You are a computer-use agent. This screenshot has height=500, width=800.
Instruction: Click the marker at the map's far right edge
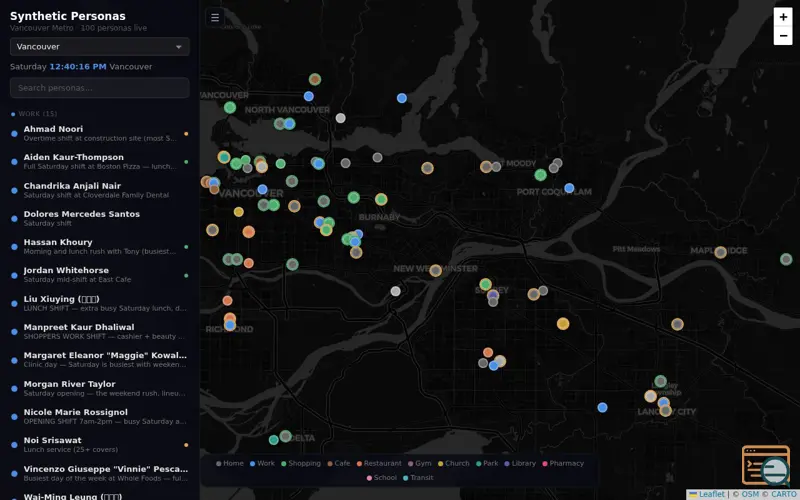[x=786, y=260]
